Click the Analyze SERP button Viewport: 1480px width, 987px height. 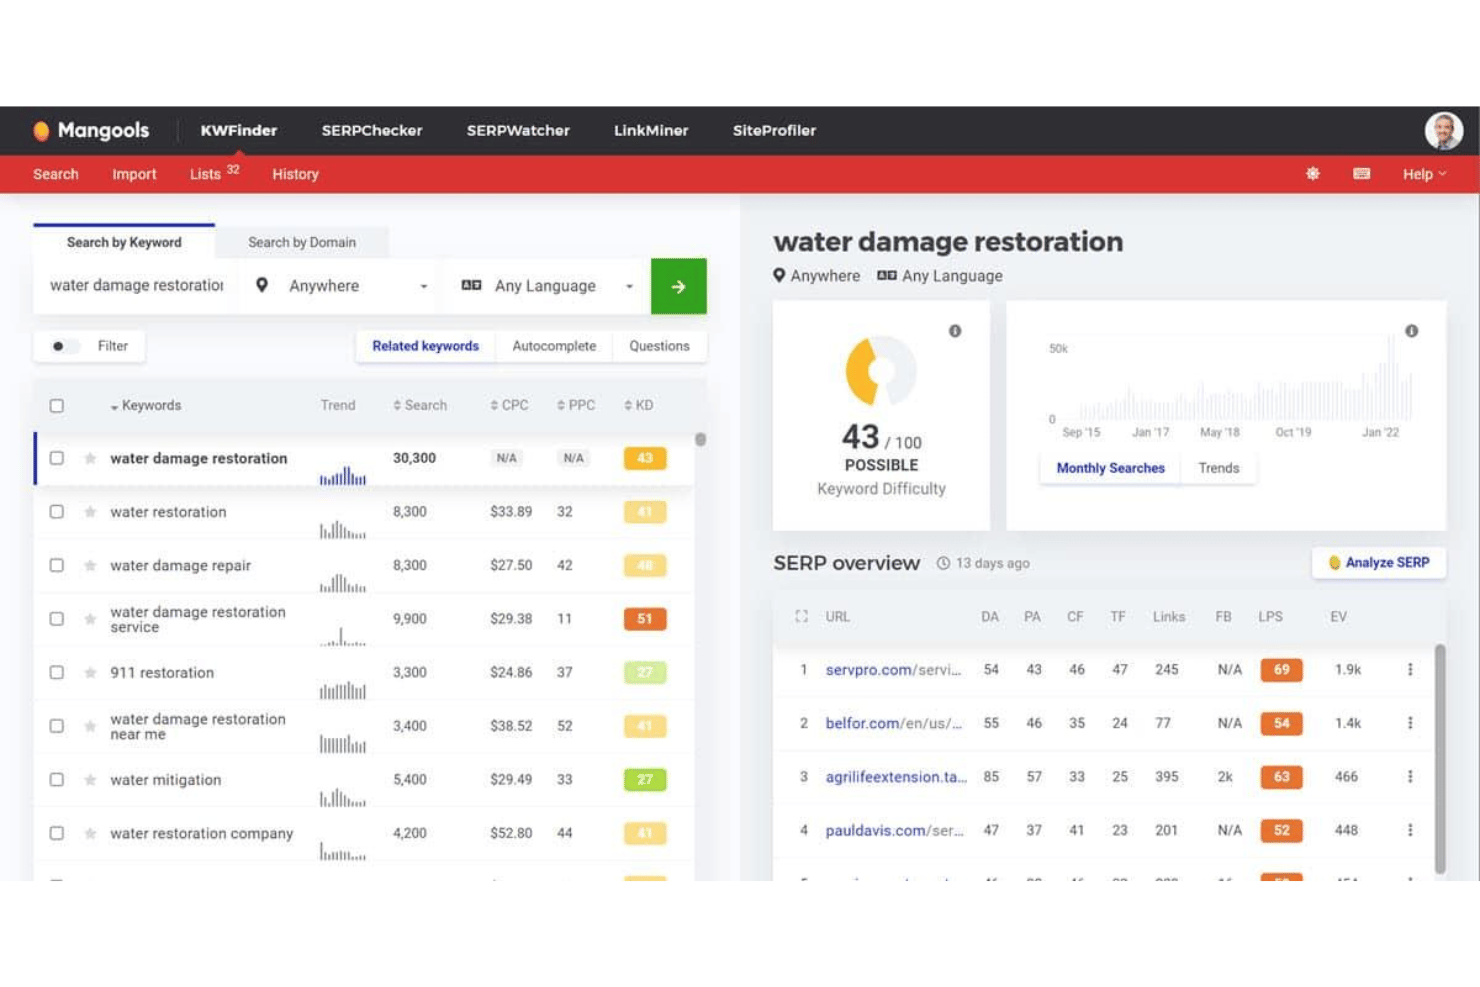(x=1379, y=563)
